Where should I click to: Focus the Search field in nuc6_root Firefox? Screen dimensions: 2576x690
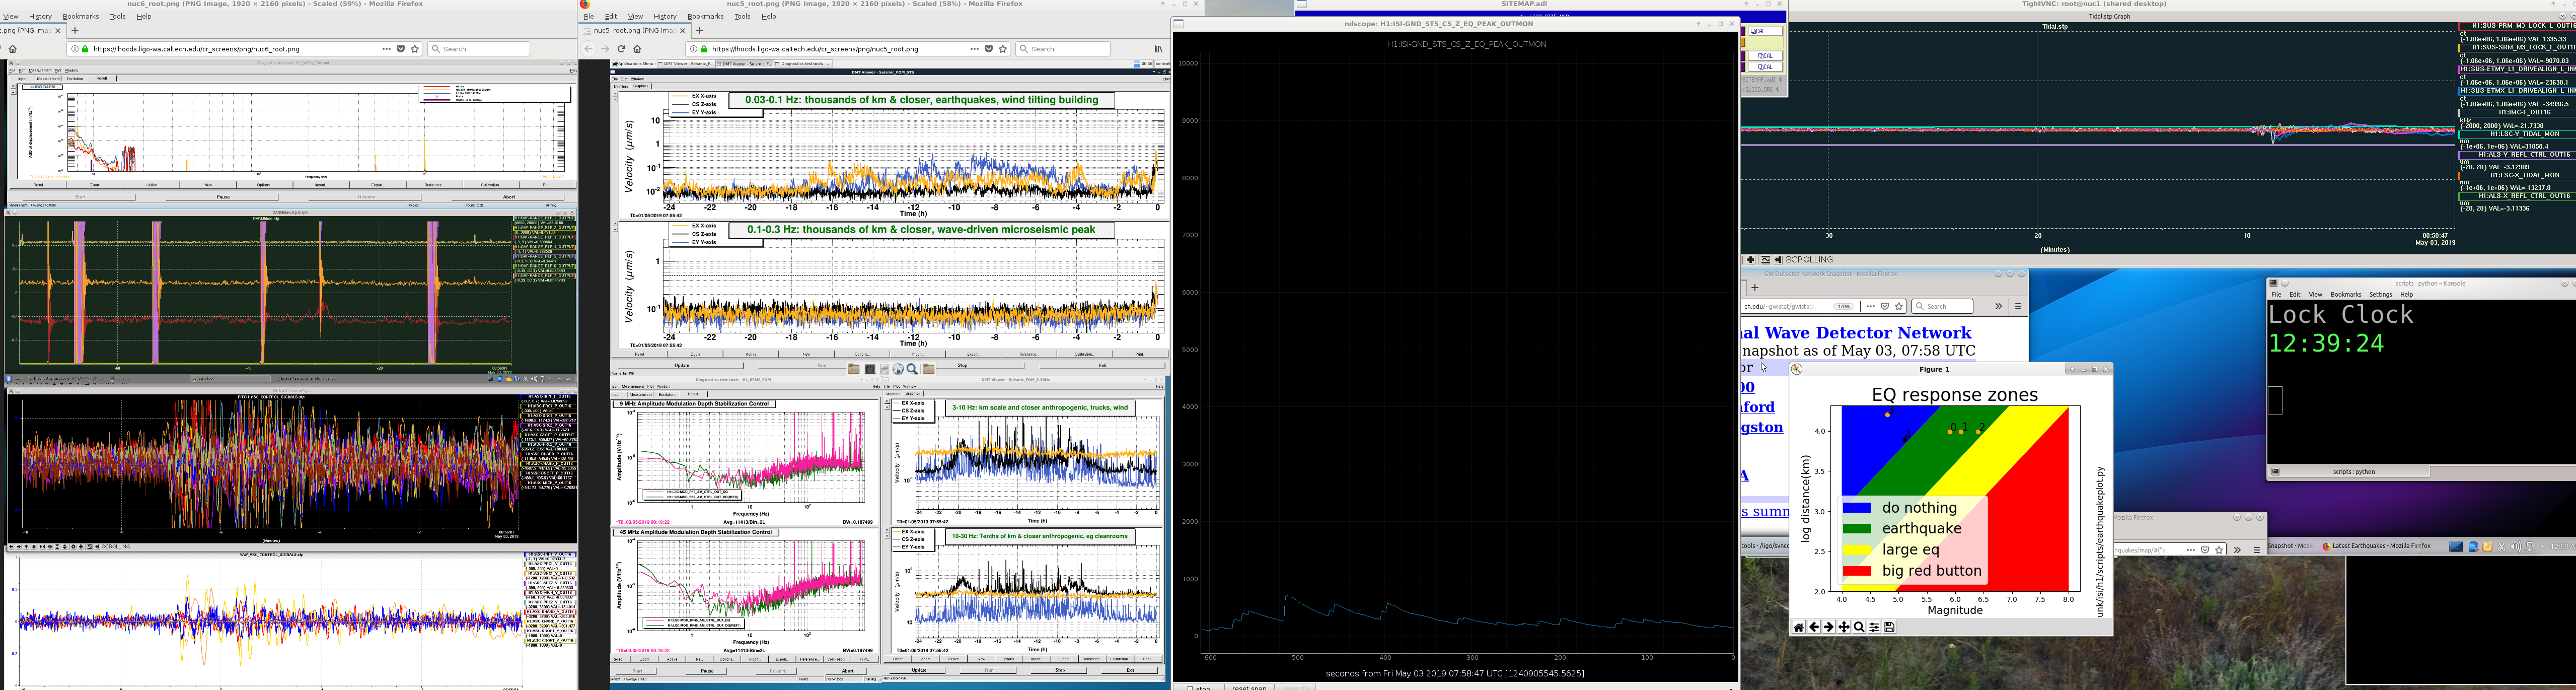[479, 48]
